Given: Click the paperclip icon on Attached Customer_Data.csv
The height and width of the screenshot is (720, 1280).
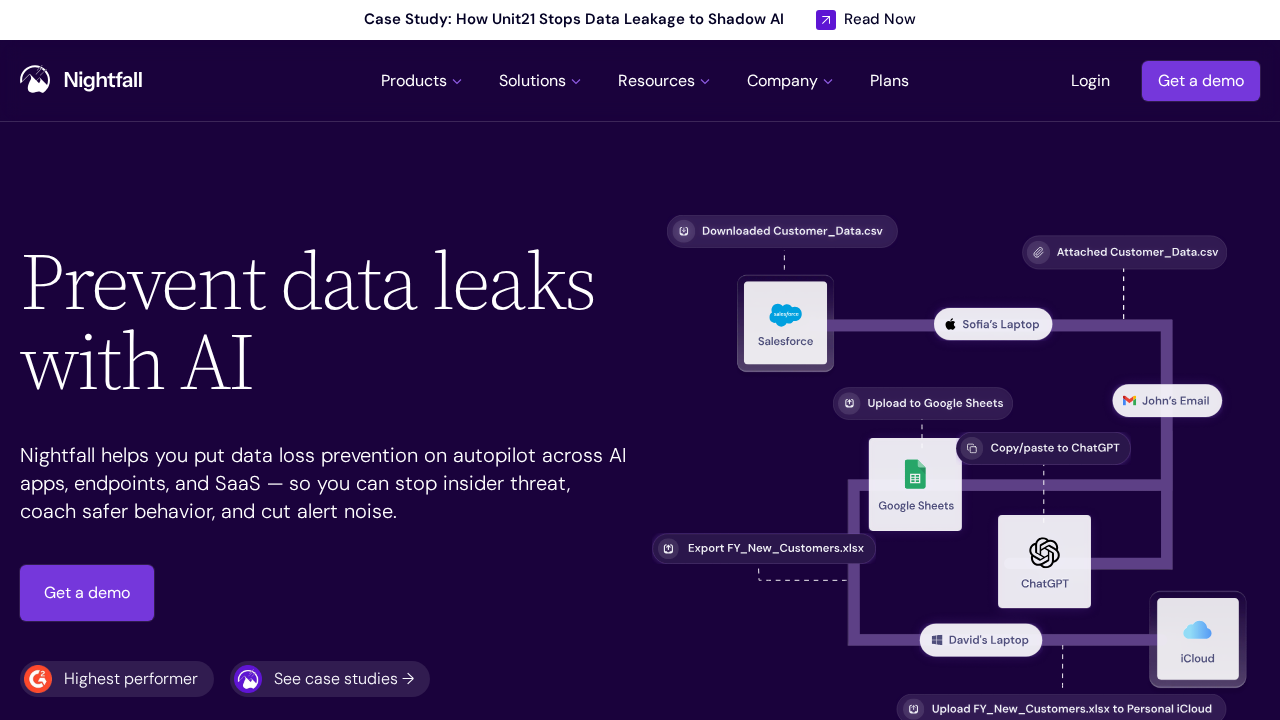Looking at the screenshot, I should (x=1039, y=252).
